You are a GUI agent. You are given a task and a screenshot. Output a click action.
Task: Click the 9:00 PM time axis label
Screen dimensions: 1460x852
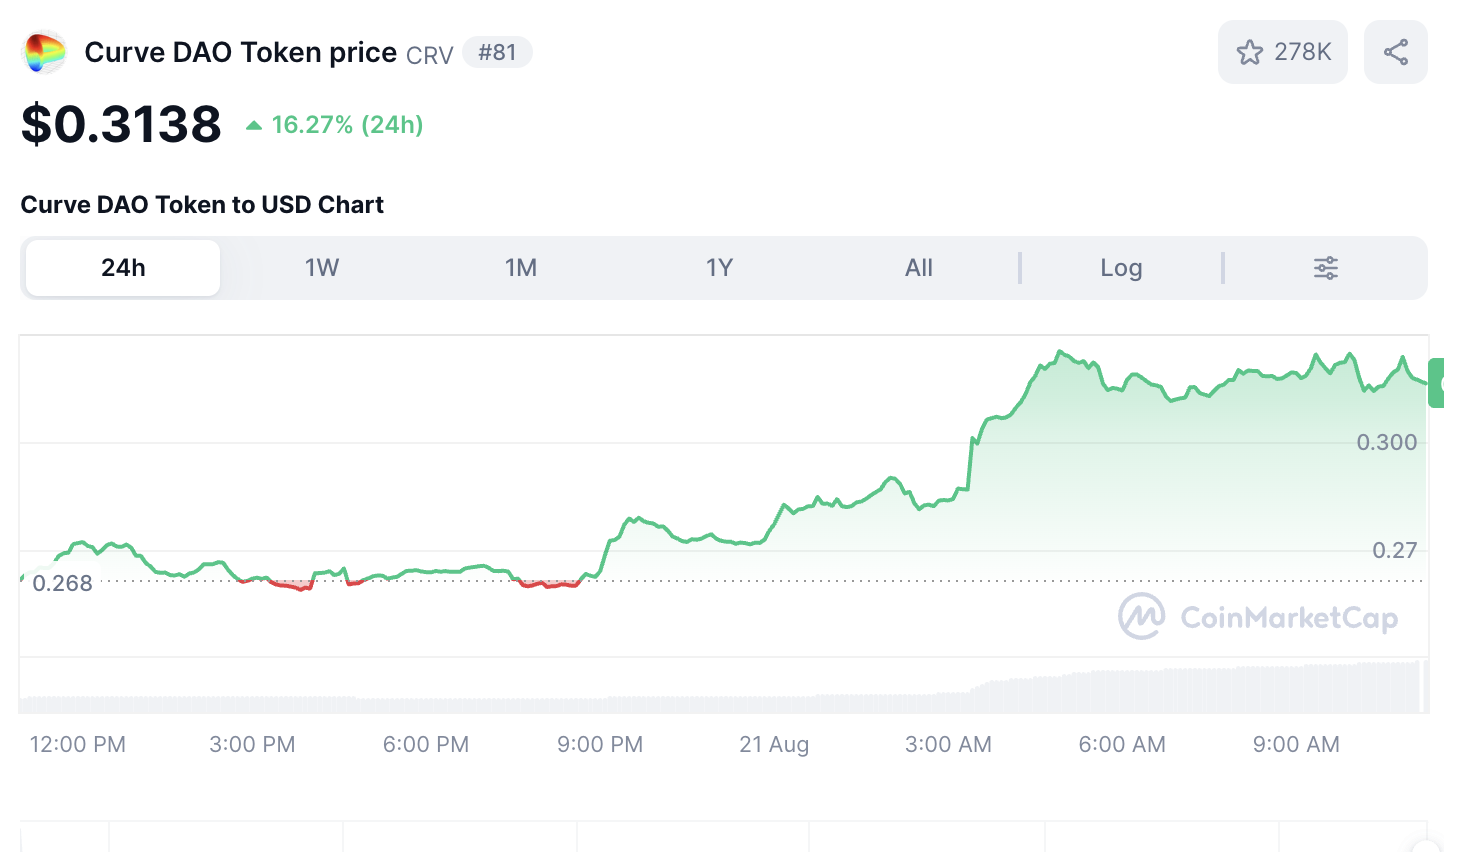tap(600, 744)
